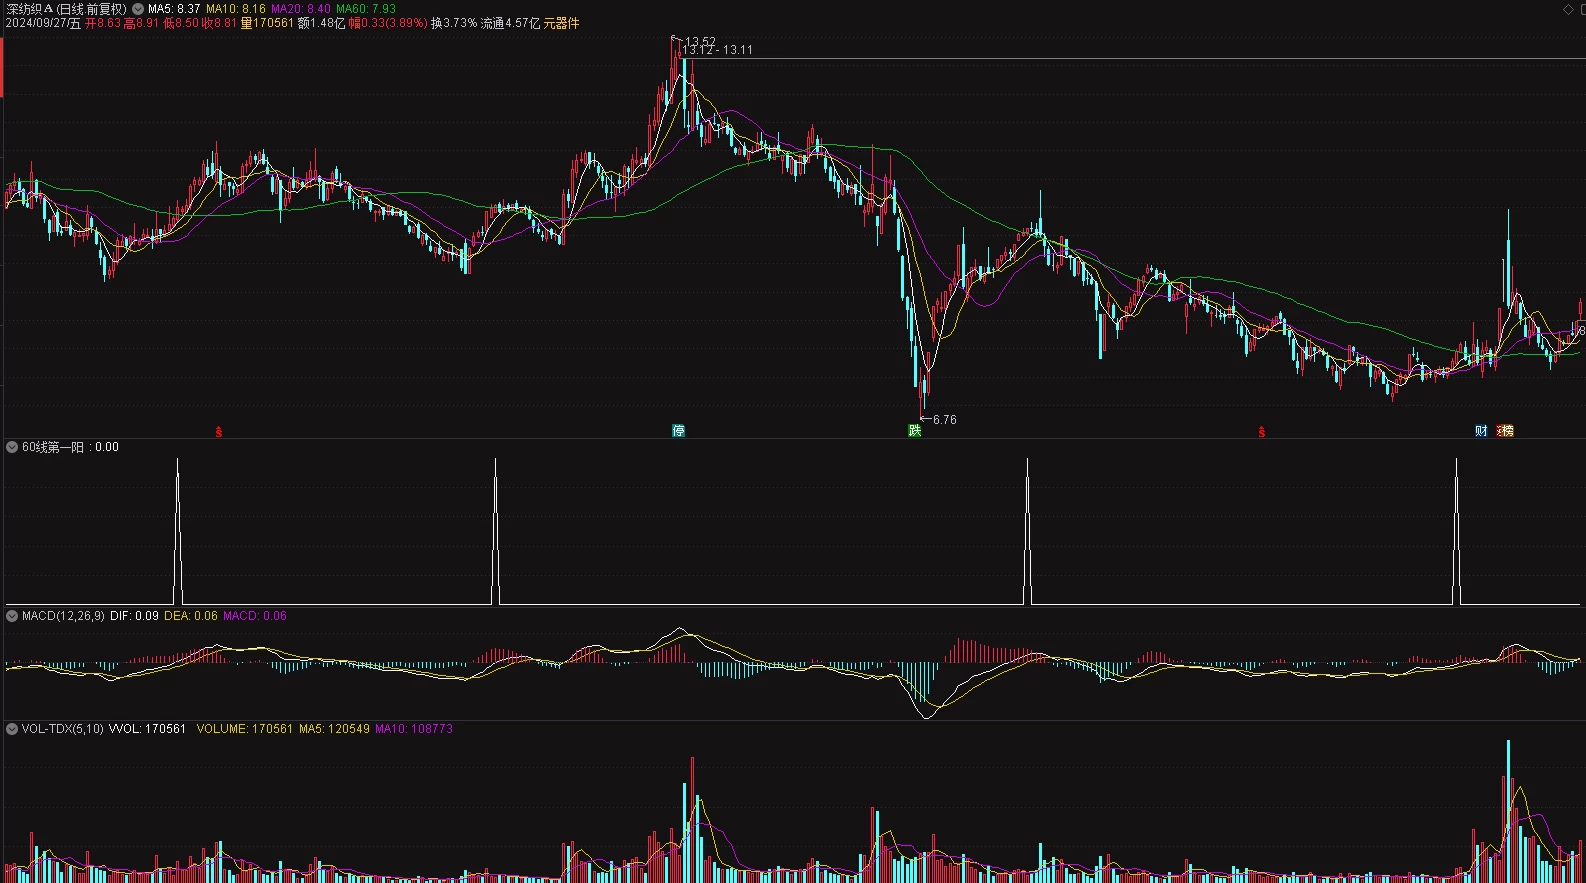The image size is (1586, 883).
Task: Click the blue 财 financial report marker
Action: pos(1481,431)
